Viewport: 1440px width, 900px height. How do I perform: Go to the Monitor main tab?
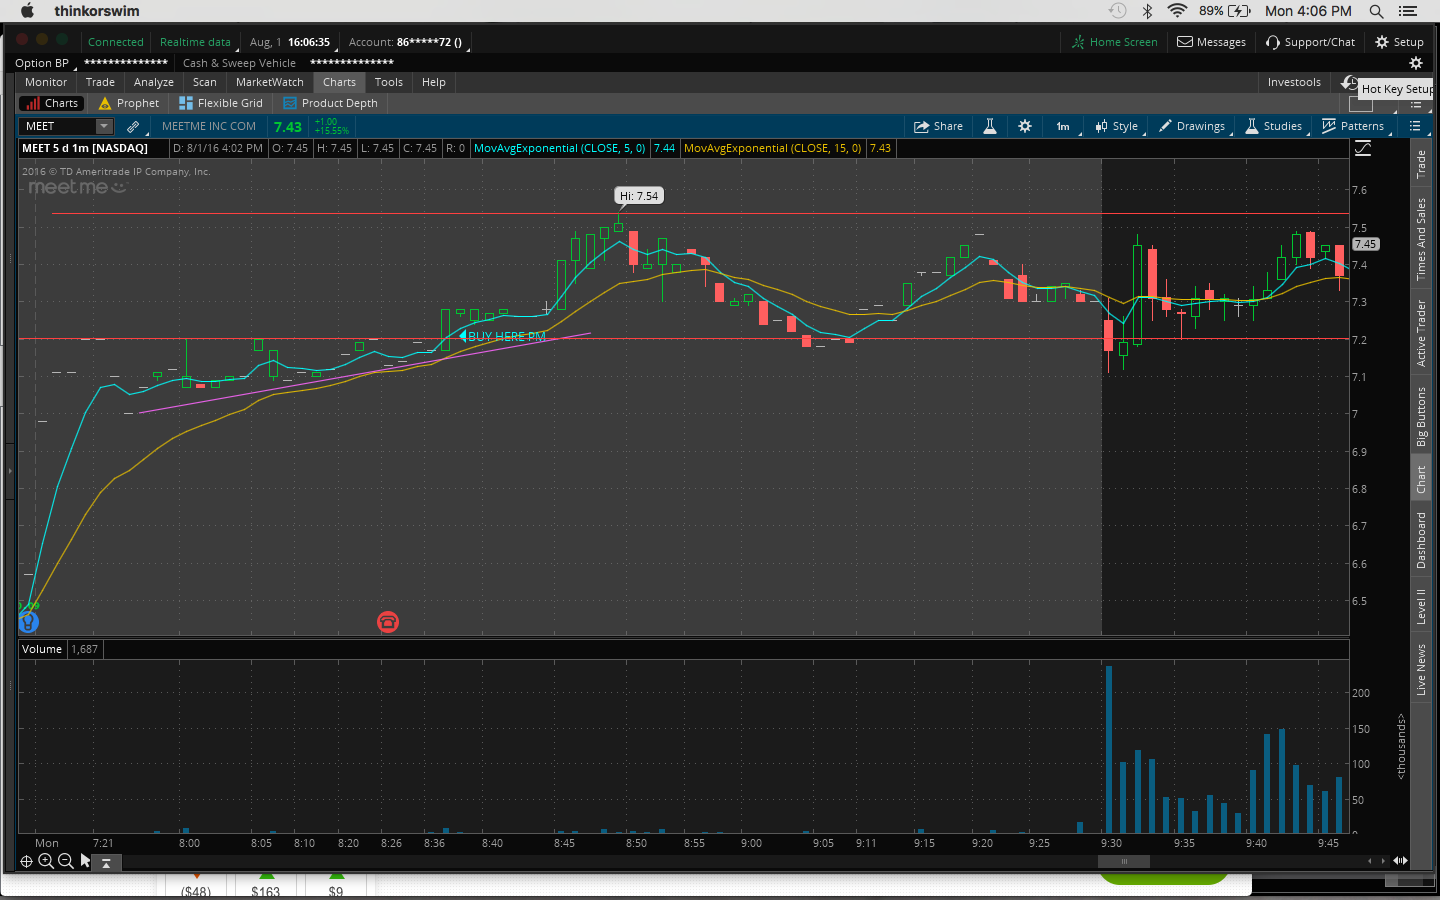(x=46, y=82)
